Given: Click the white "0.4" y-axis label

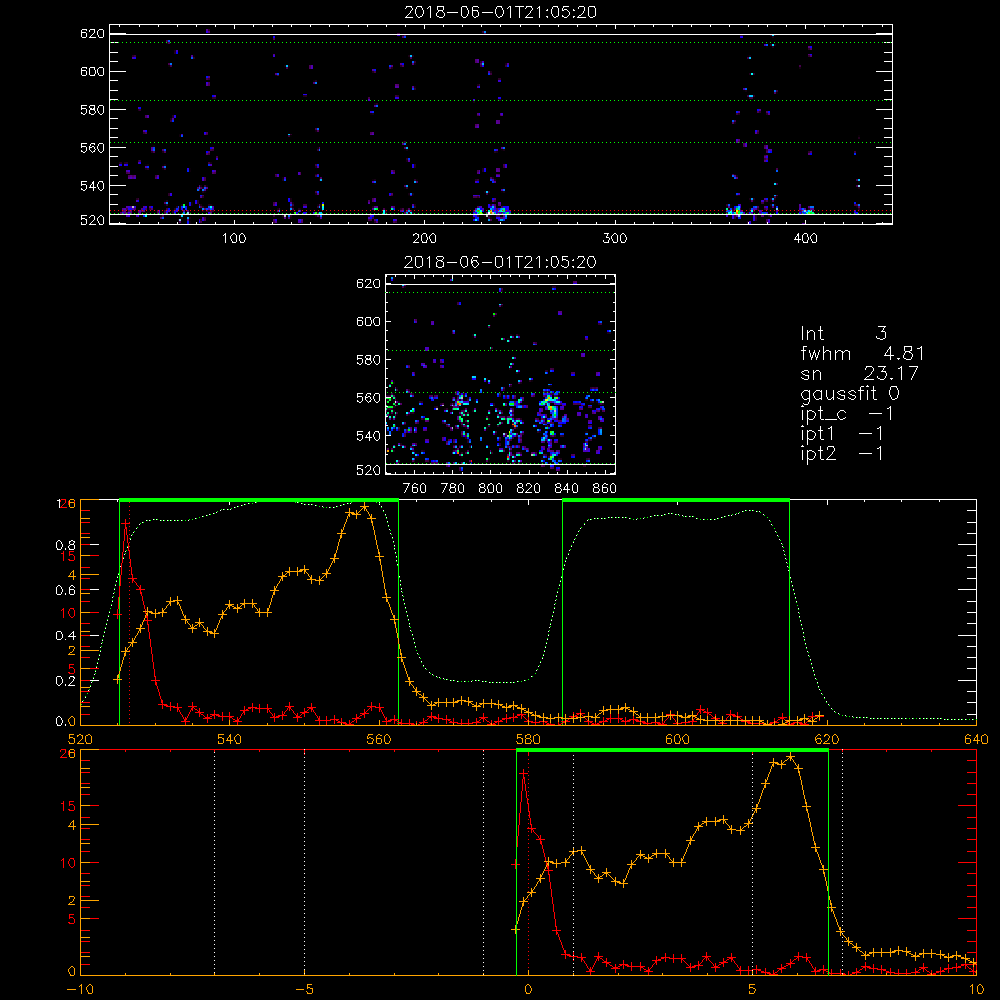Looking at the screenshot, I should pyautogui.click(x=66, y=635).
